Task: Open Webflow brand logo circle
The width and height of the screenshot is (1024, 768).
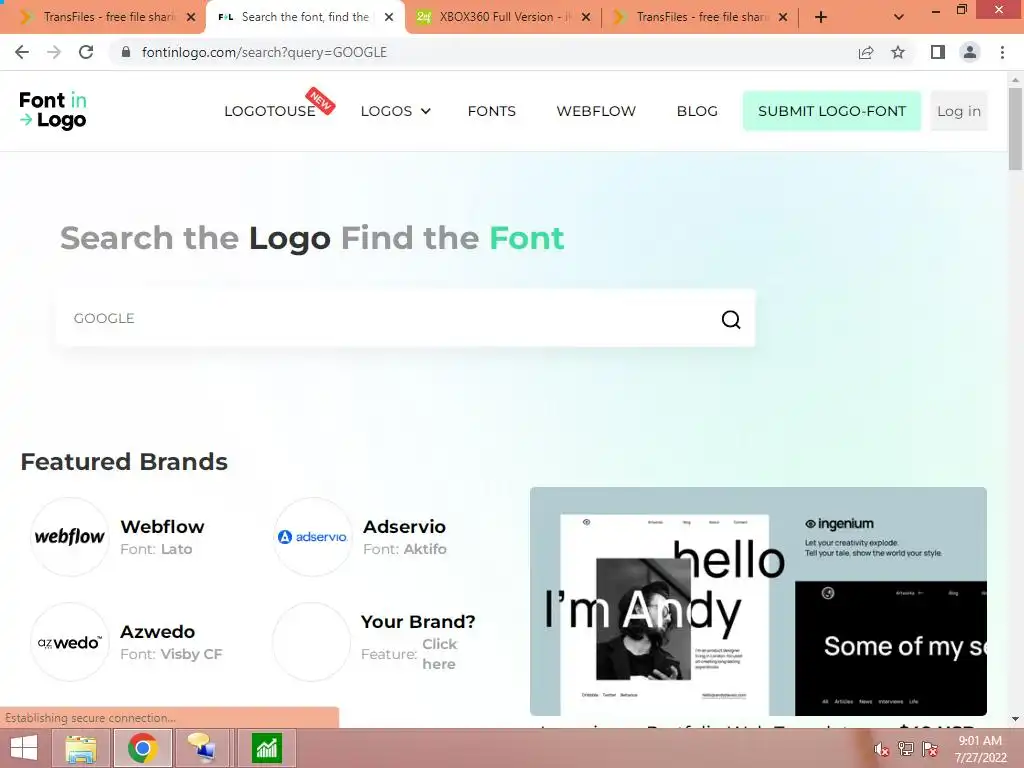Action: [x=70, y=537]
